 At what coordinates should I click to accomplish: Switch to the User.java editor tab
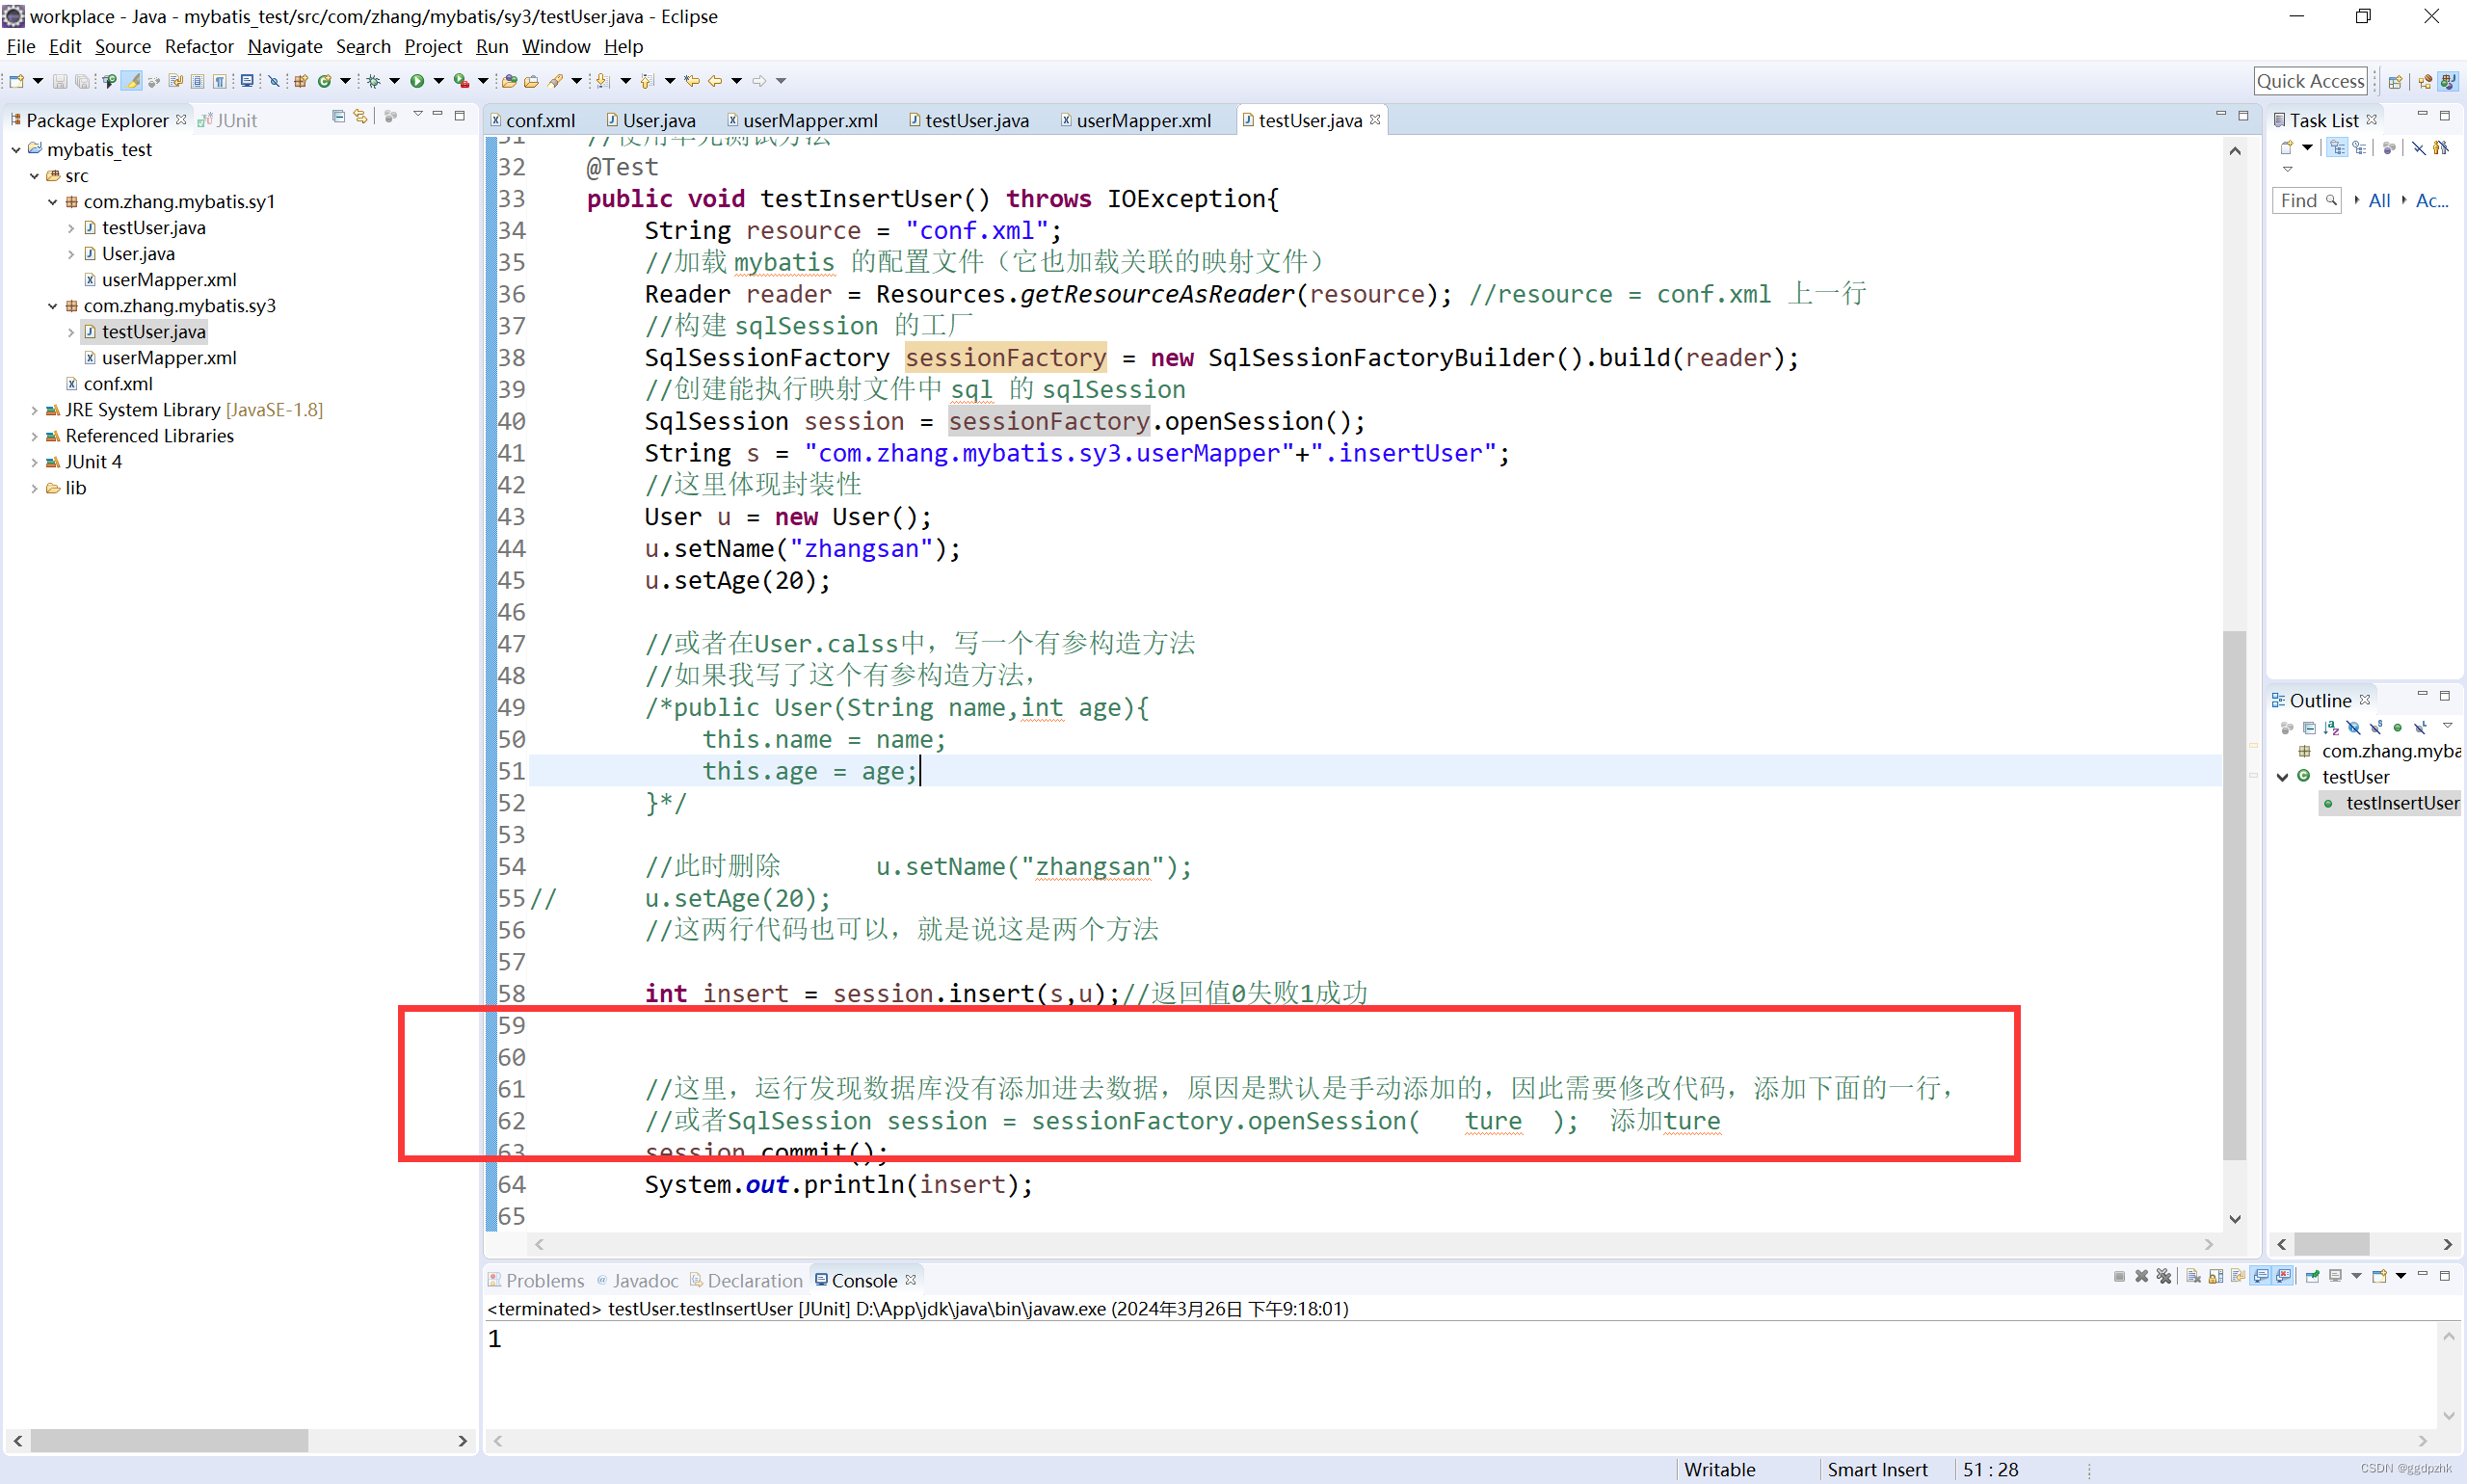(651, 120)
